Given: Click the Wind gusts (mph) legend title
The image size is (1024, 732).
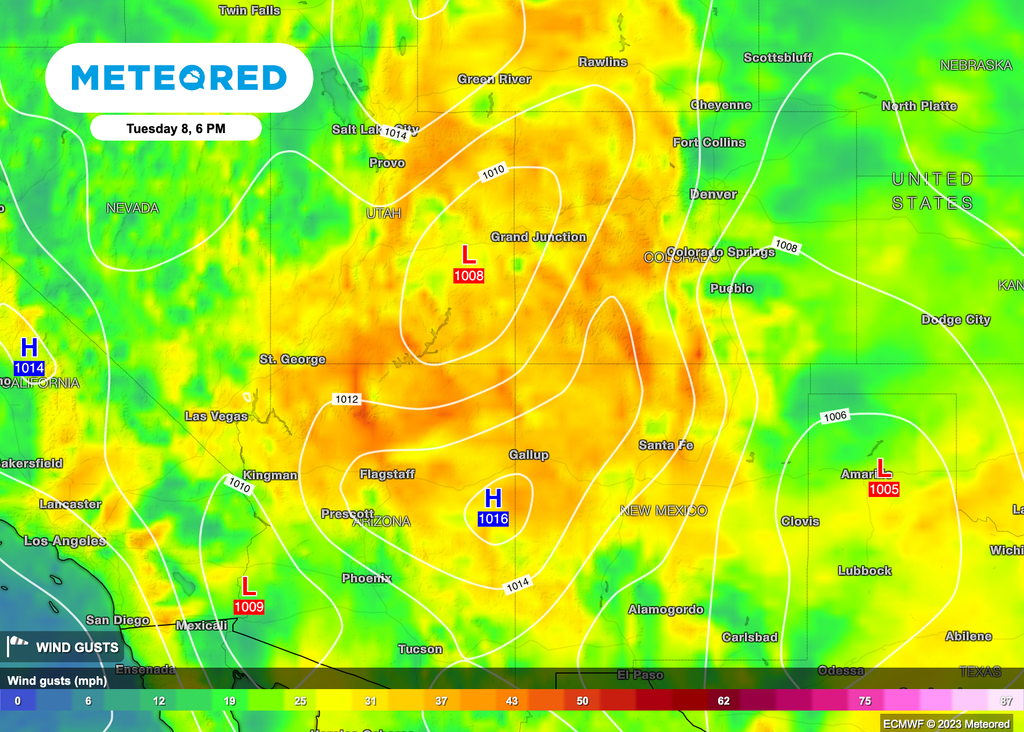Looking at the screenshot, I should pos(55,680).
